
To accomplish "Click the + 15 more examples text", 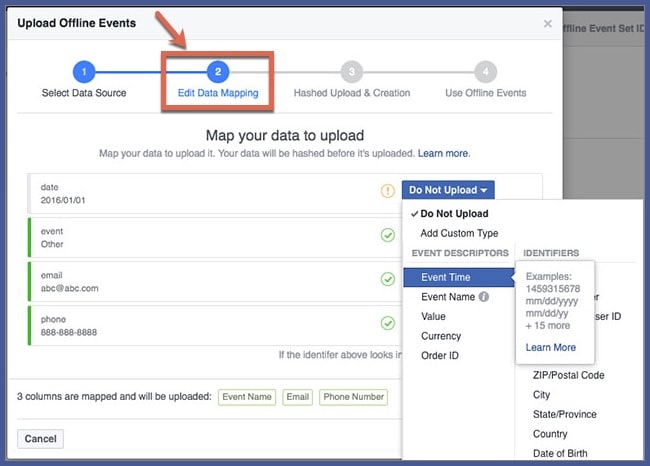I will coord(548,325).
